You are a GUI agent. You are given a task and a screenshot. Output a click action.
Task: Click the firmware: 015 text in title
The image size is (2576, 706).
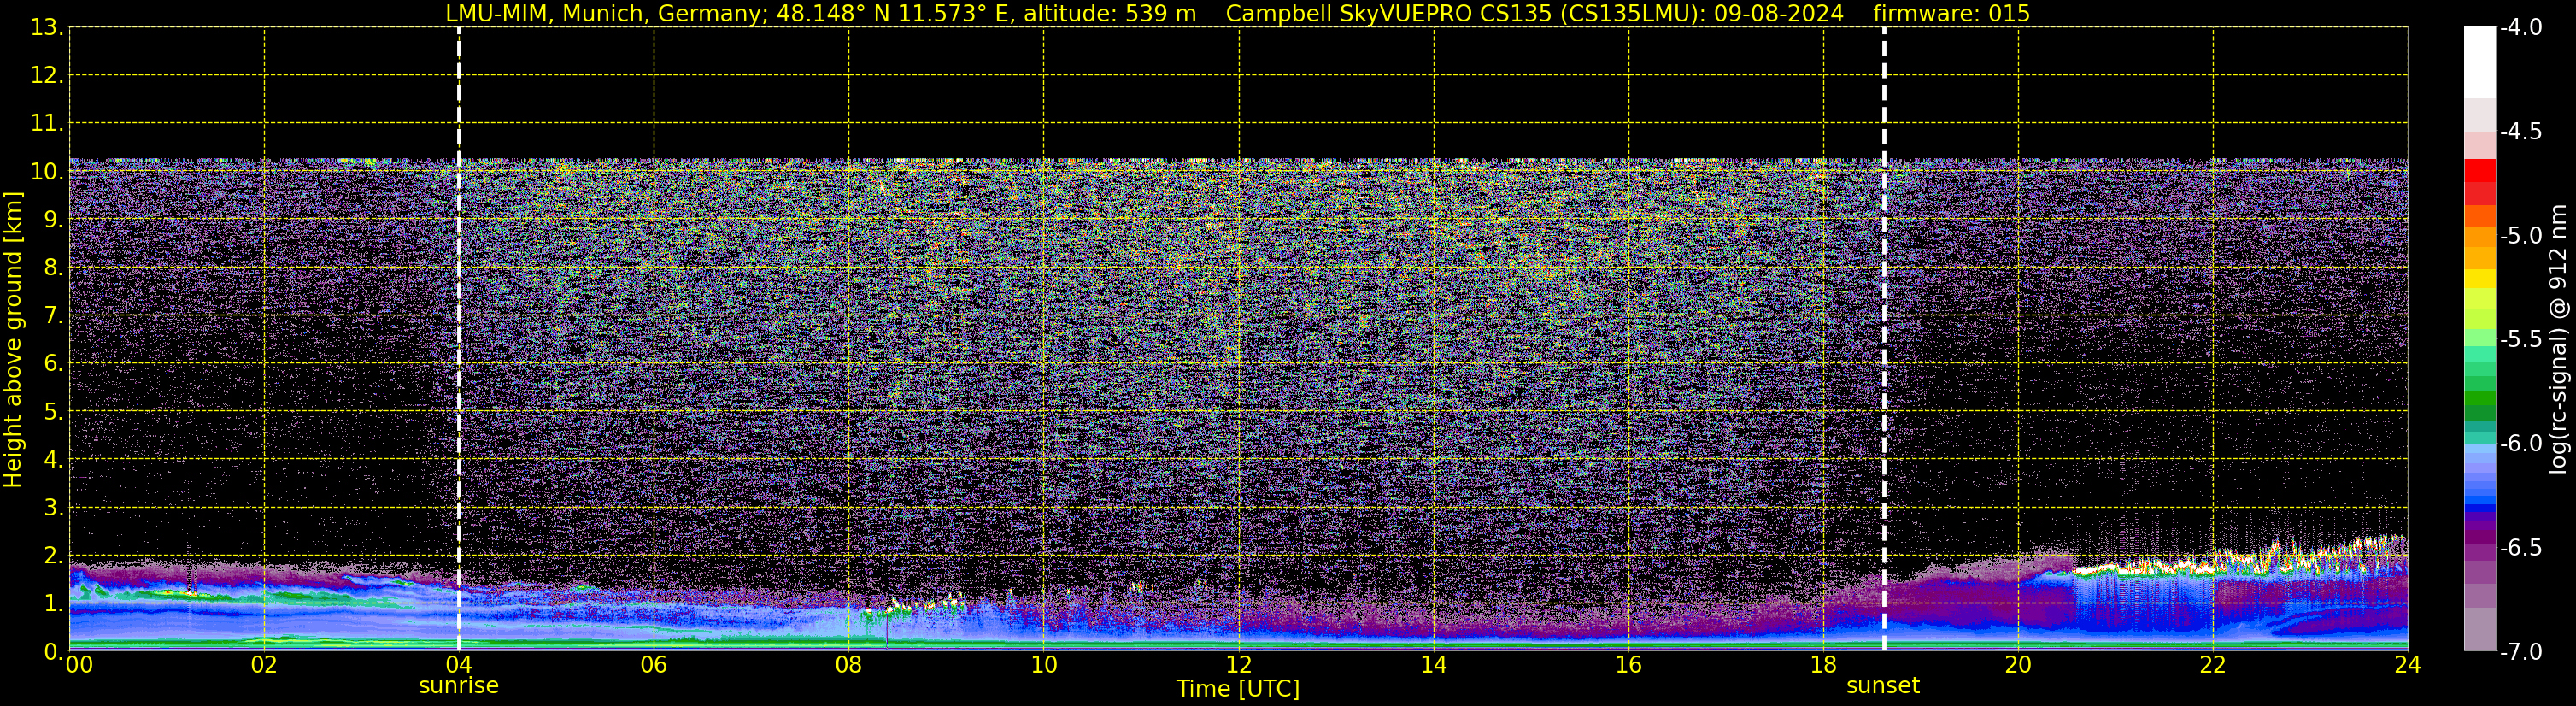[1951, 13]
